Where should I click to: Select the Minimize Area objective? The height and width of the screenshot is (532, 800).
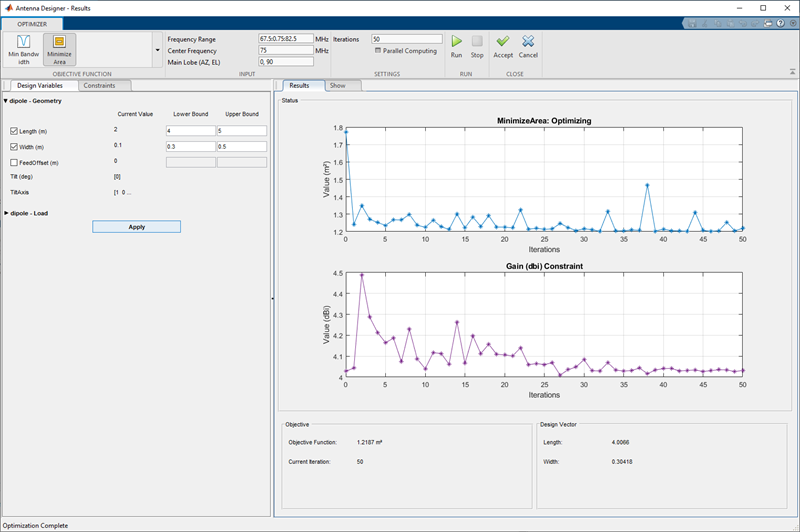pyautogui.click(x=59, y=49)
